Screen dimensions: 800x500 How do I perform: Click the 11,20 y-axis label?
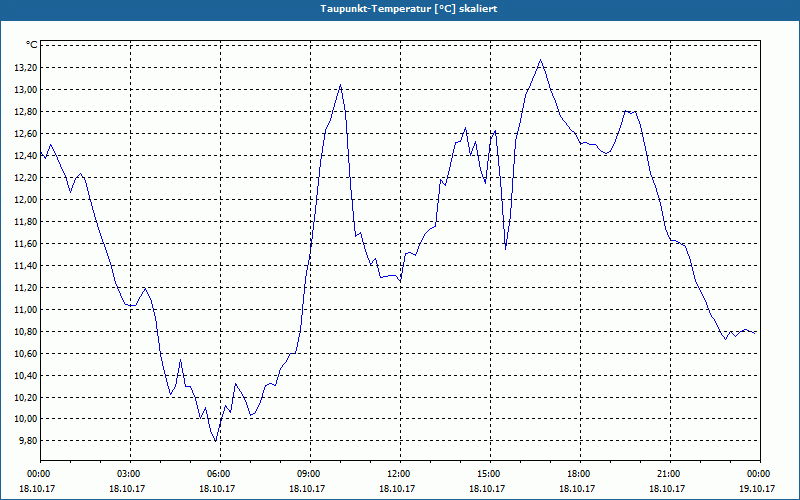point(28,287)
